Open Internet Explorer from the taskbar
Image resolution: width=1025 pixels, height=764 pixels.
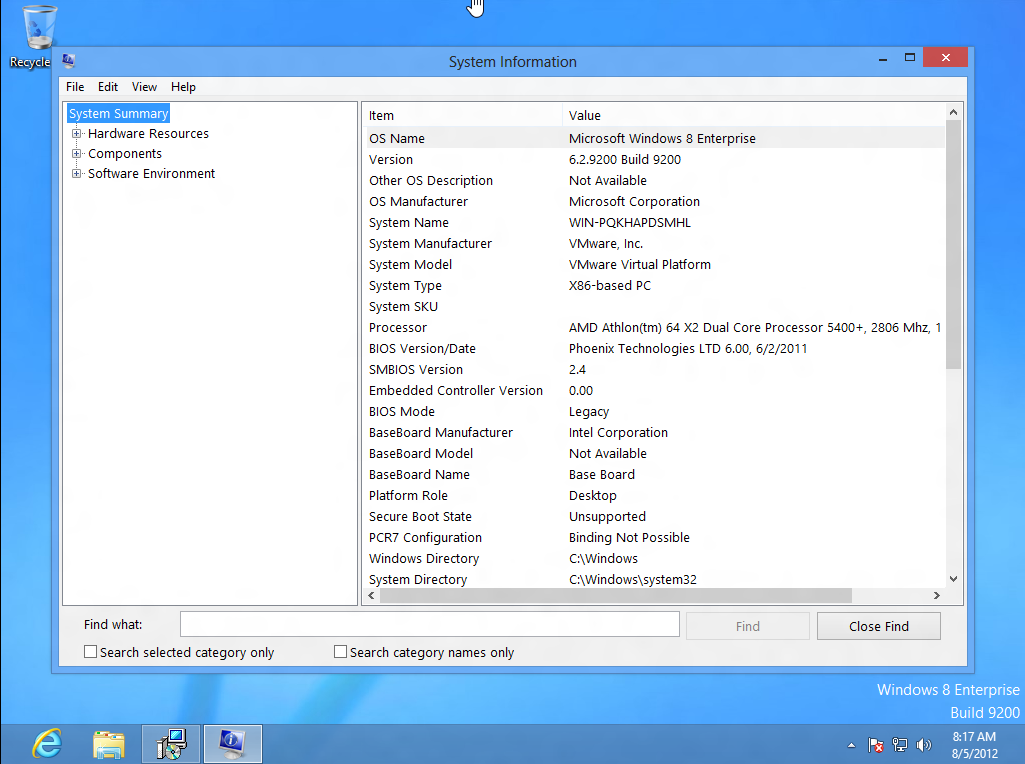pos(47,744)
